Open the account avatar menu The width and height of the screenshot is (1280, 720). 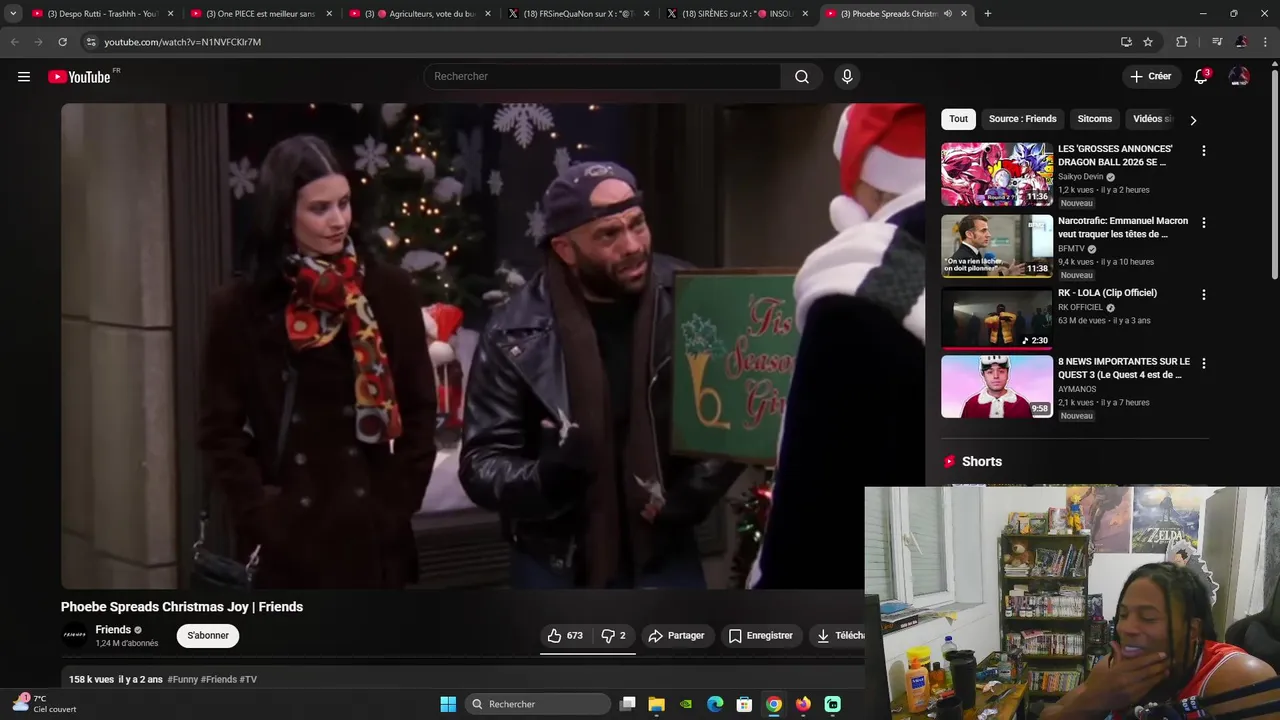[x=1239, y=77]
